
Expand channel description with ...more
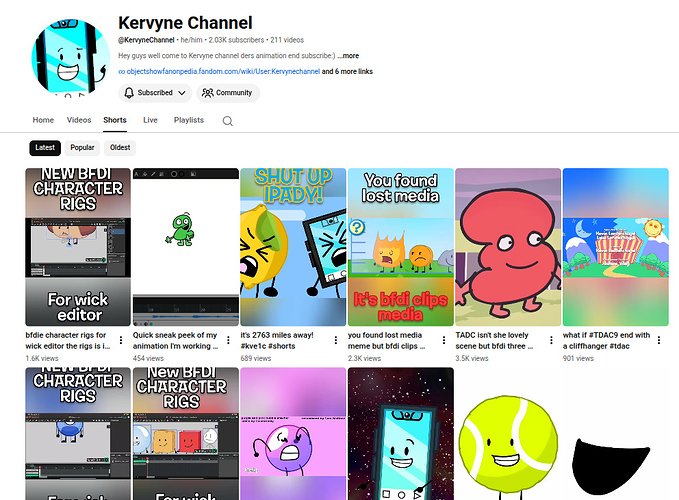(x=348, y=56)
